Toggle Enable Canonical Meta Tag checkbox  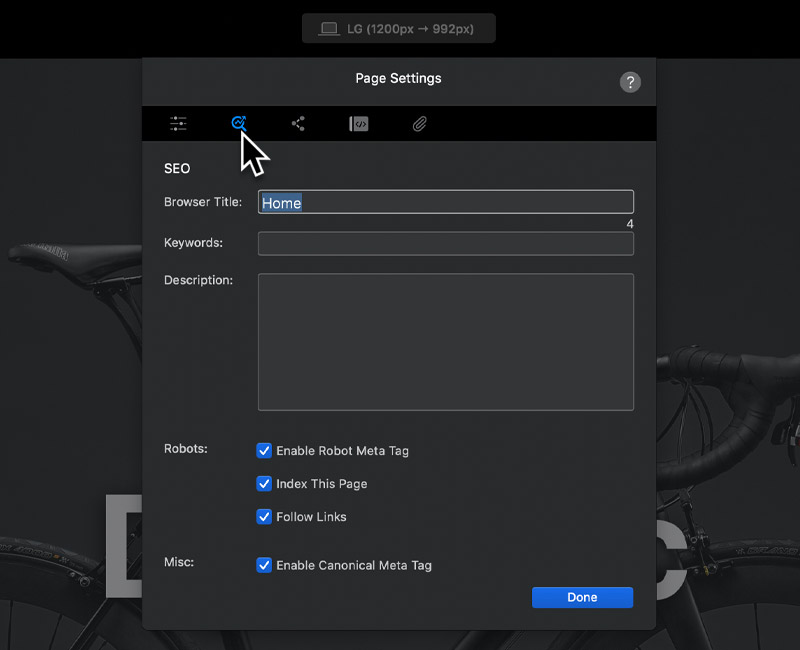[264, 565]
